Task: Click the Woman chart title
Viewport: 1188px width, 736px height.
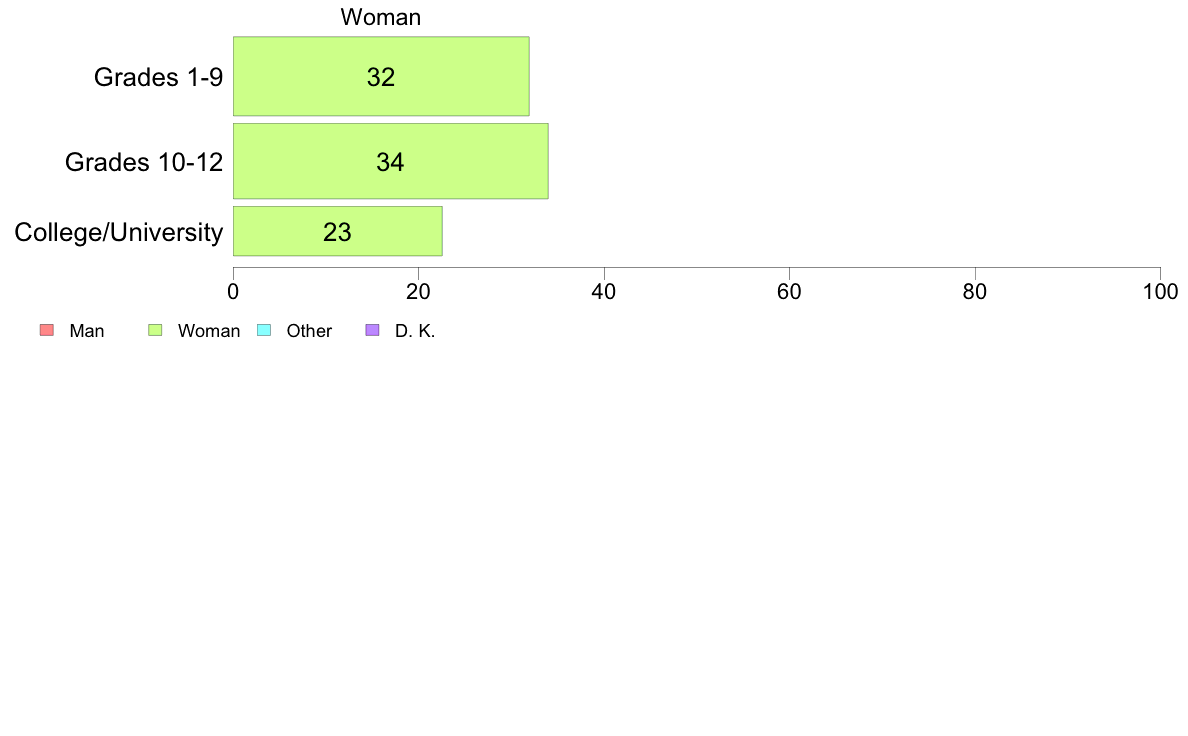Action: (380, 17)
